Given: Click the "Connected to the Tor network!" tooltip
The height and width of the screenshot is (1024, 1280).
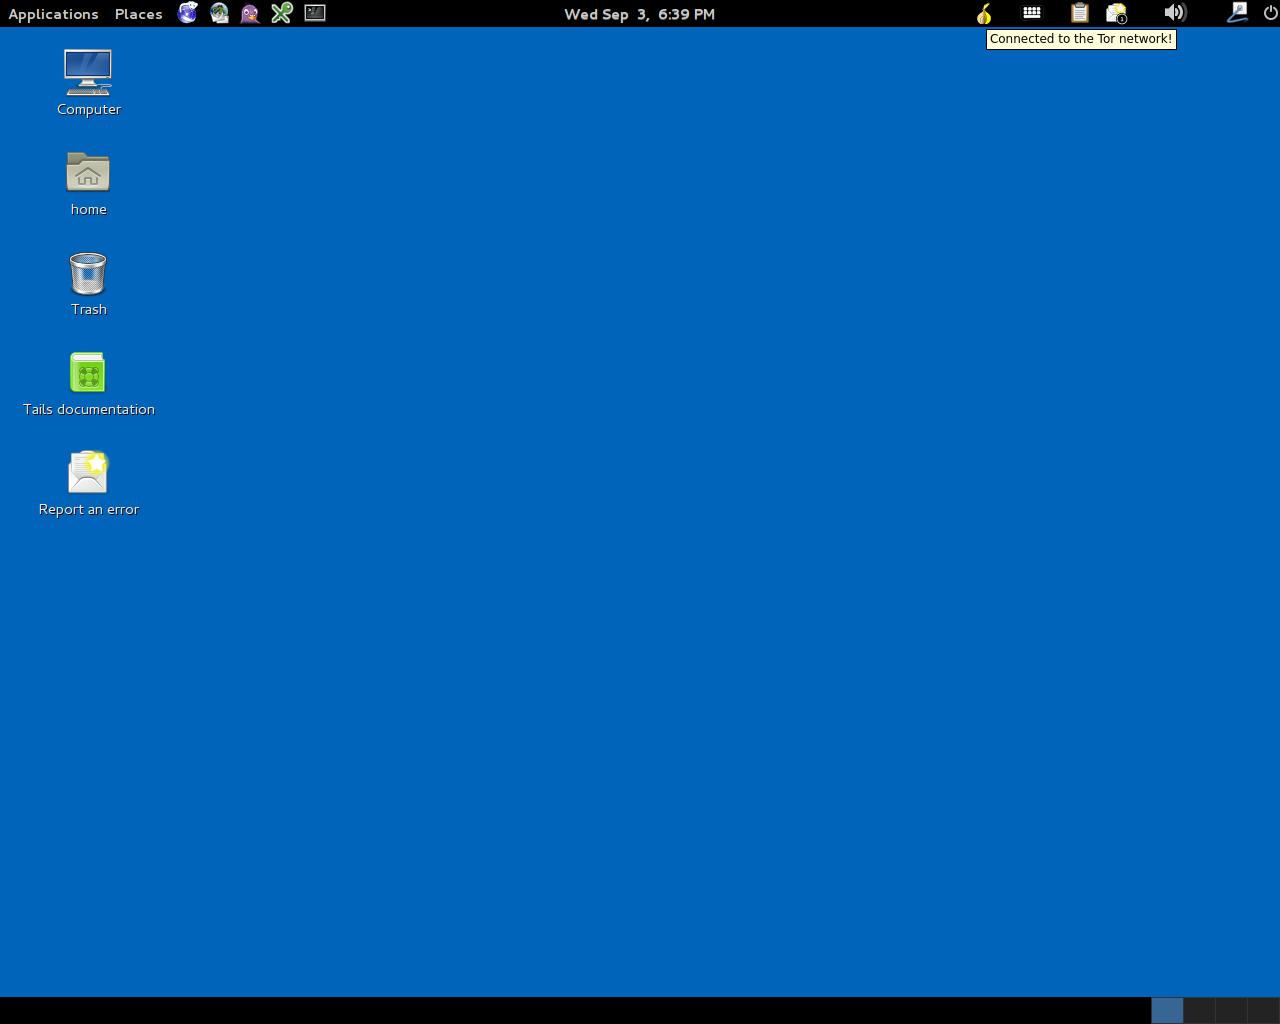Looking at the screenshot, I should [x=1081, y=39].
